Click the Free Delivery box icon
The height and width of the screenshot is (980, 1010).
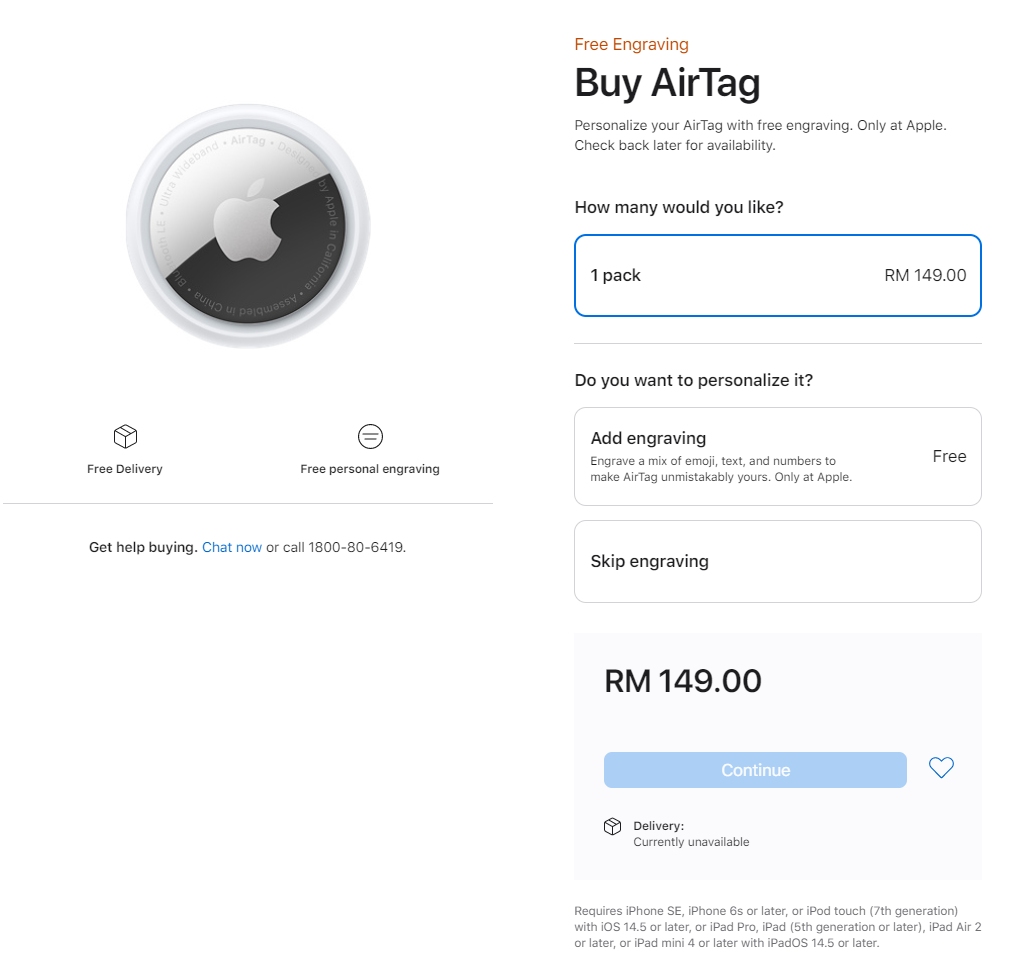coord(124,436)
